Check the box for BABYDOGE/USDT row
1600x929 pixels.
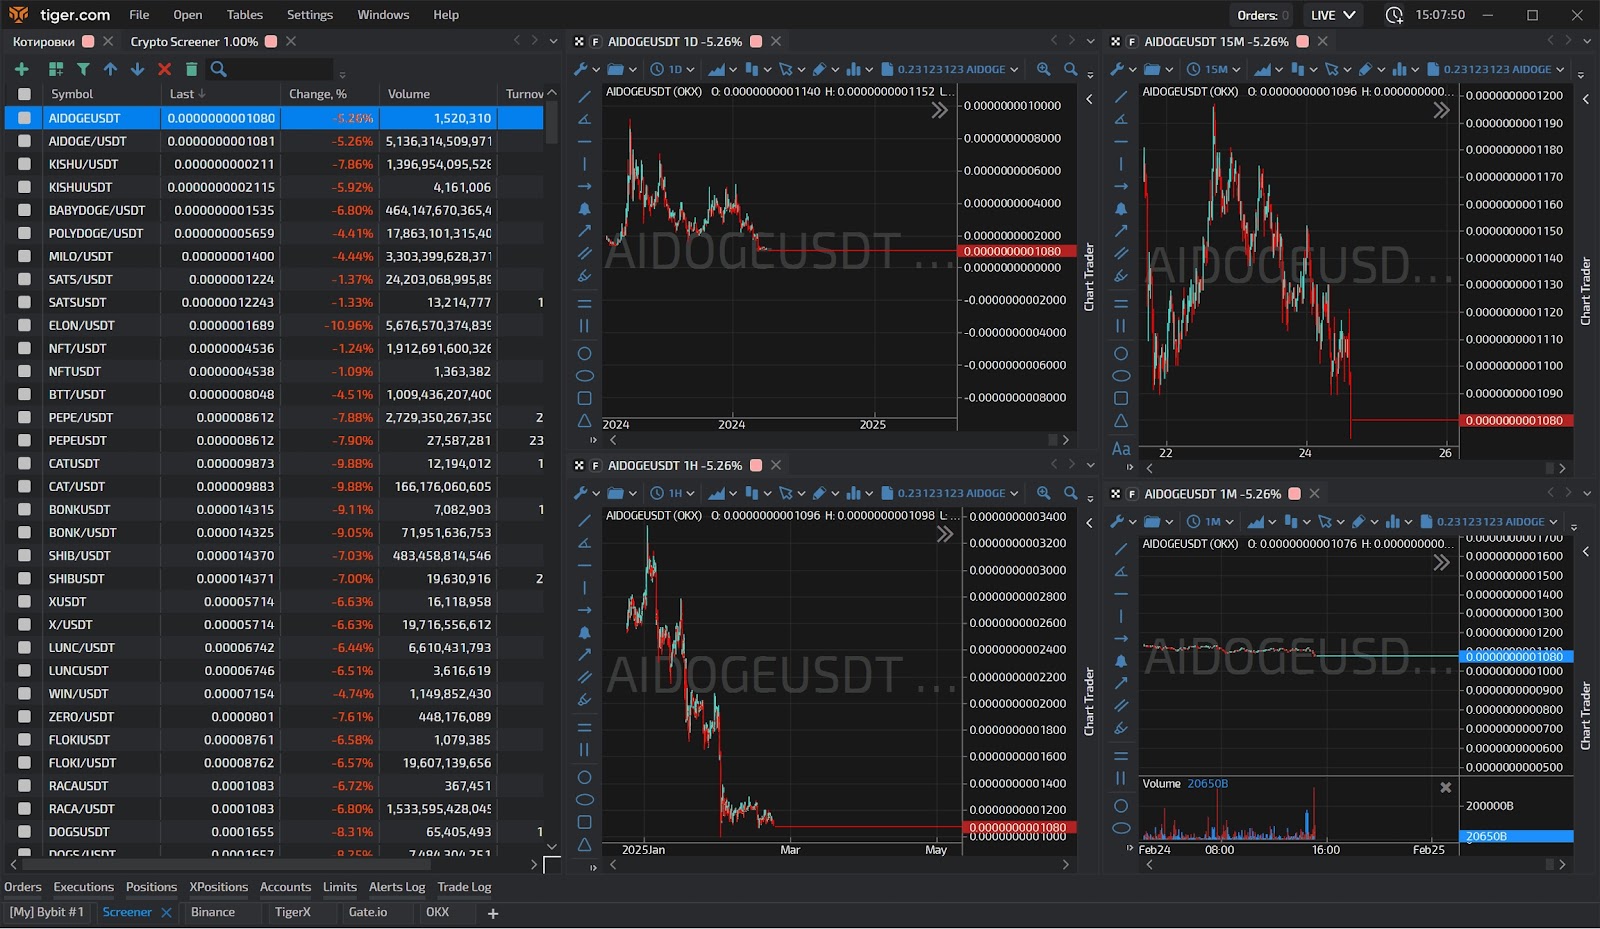tap(24, 210)
